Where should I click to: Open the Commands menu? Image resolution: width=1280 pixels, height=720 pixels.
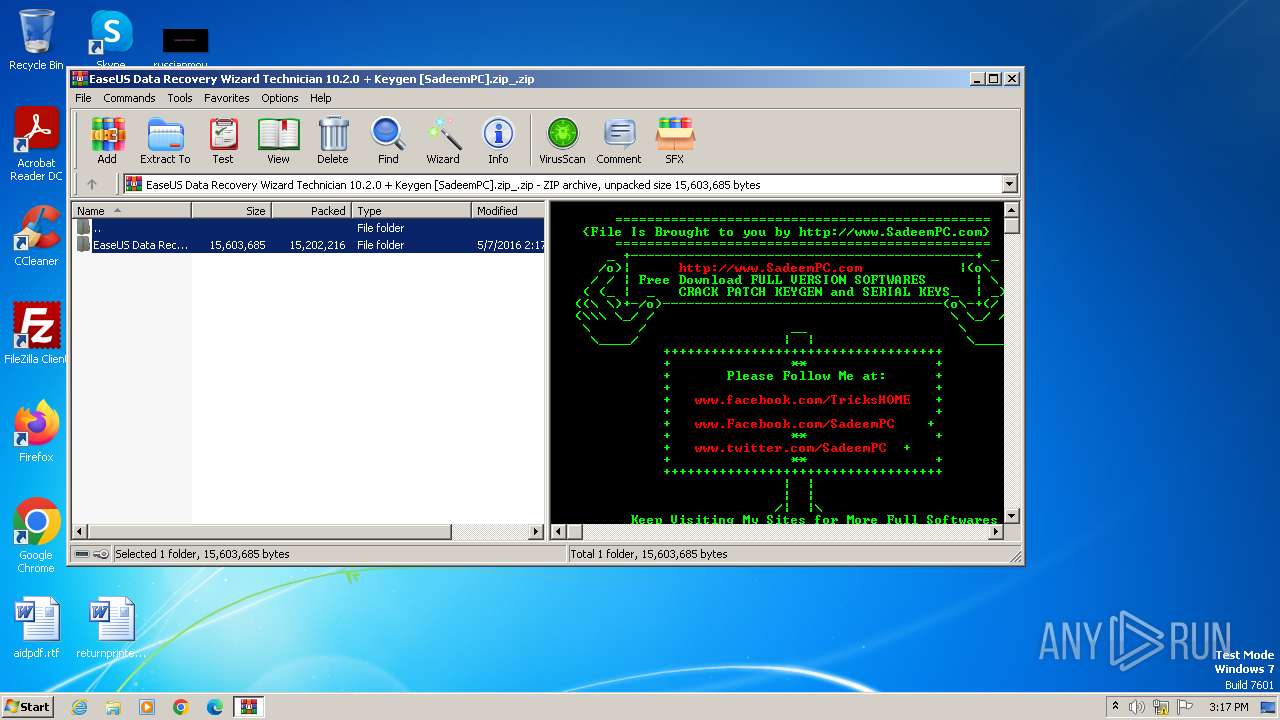[x=129, y=98]
